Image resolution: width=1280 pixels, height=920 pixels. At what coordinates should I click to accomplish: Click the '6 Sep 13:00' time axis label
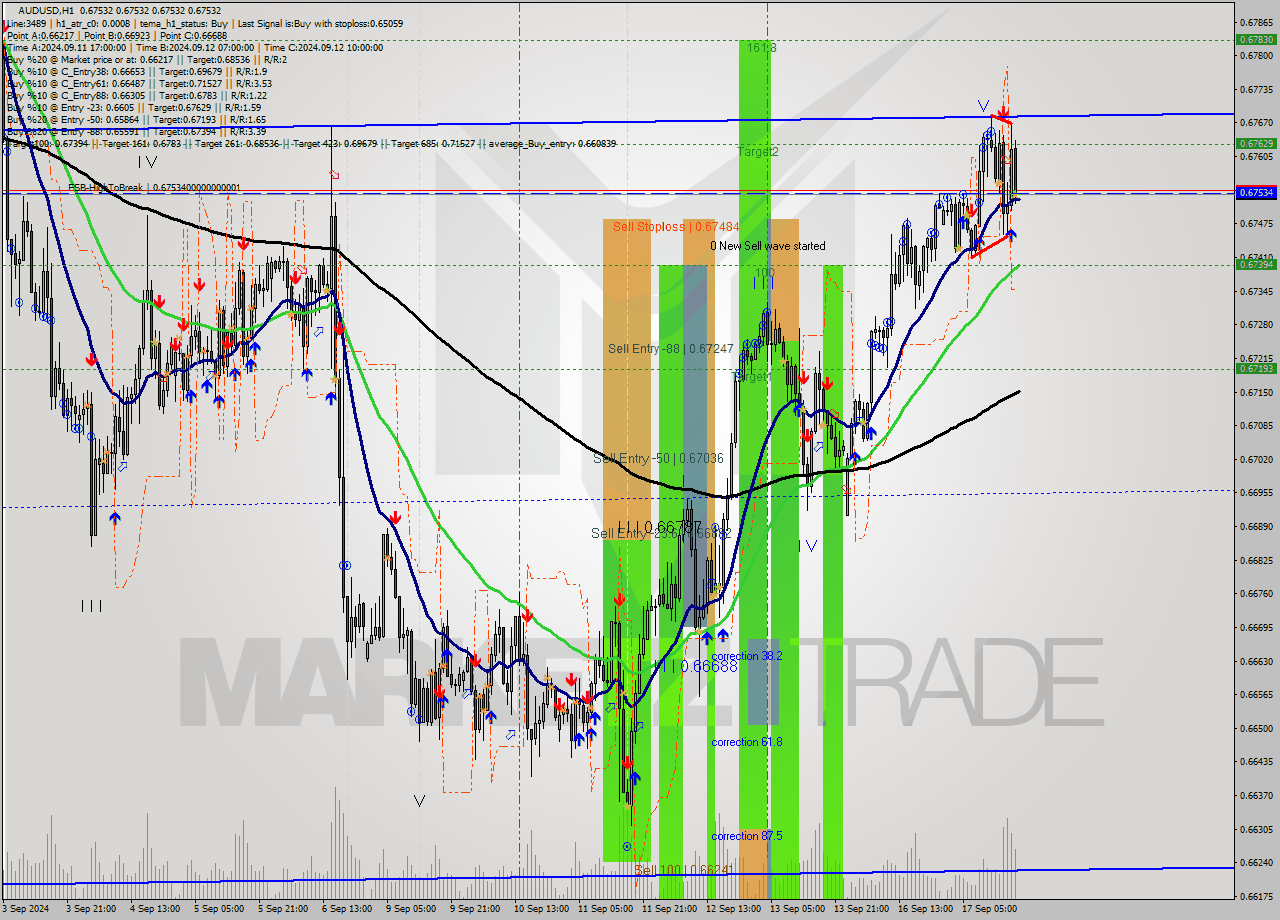346,909
